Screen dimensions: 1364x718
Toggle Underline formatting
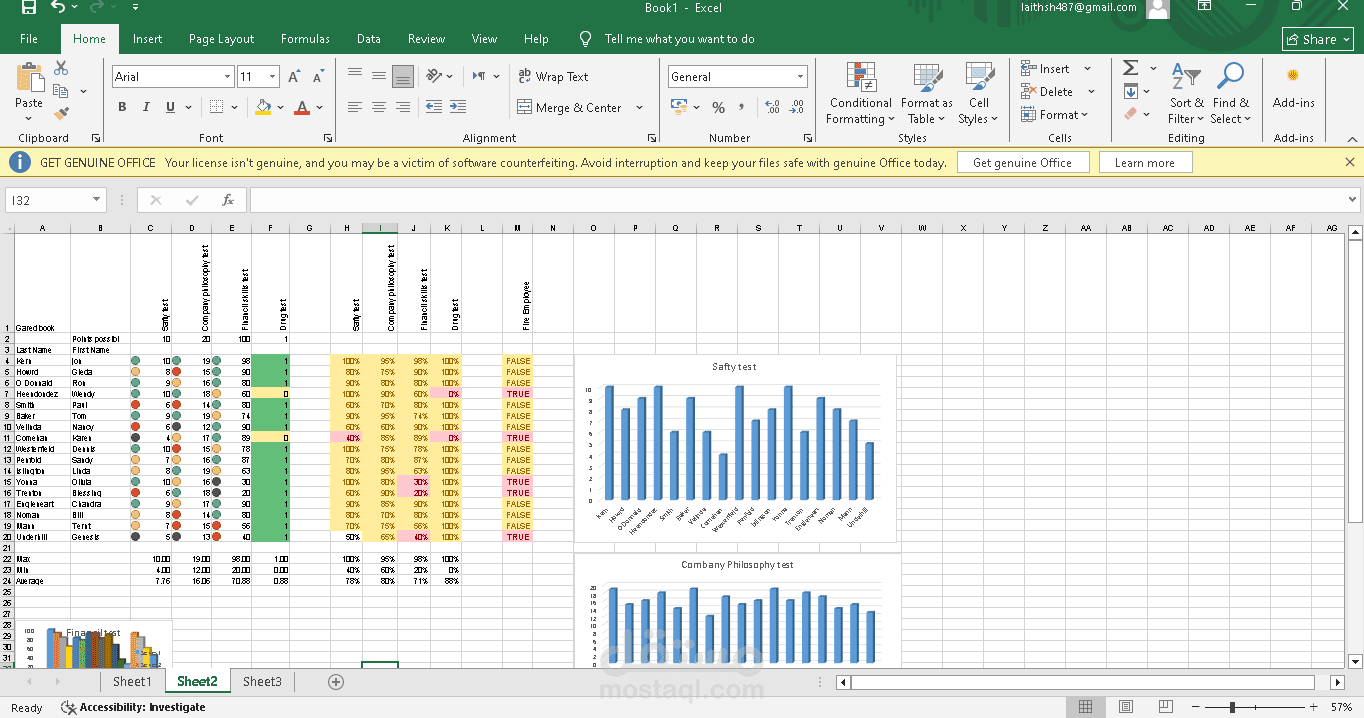[171, 107]
